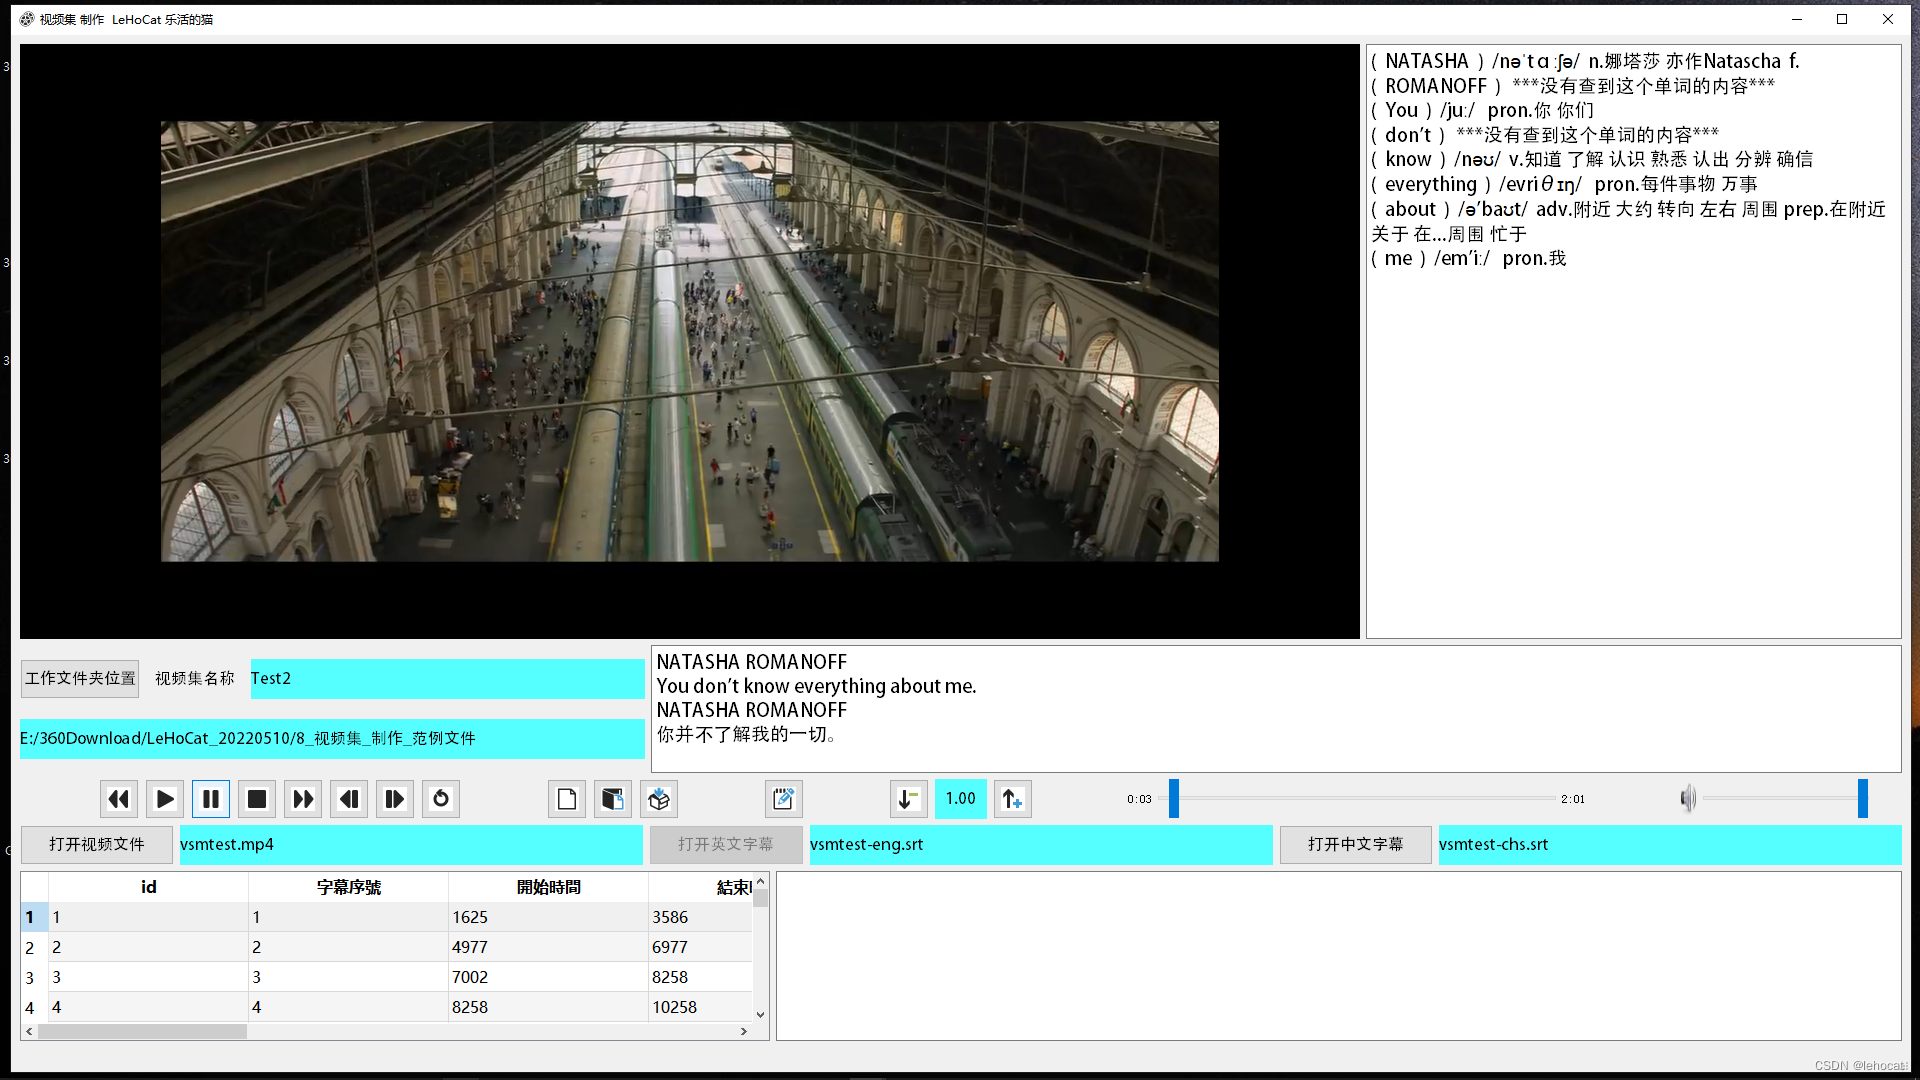The image size is (1920, 1080).
Task: Click 打开中文字幕 button
Action: pos(1355,844)
